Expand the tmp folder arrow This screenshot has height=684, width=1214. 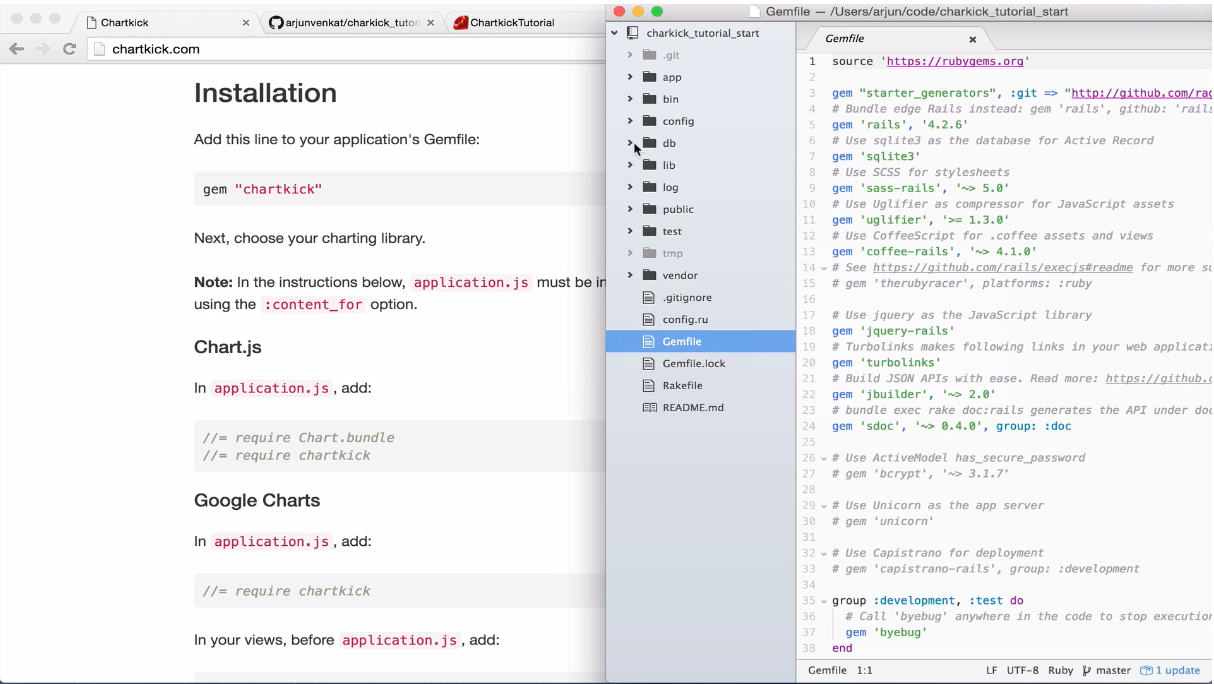[x=630, y=253]
